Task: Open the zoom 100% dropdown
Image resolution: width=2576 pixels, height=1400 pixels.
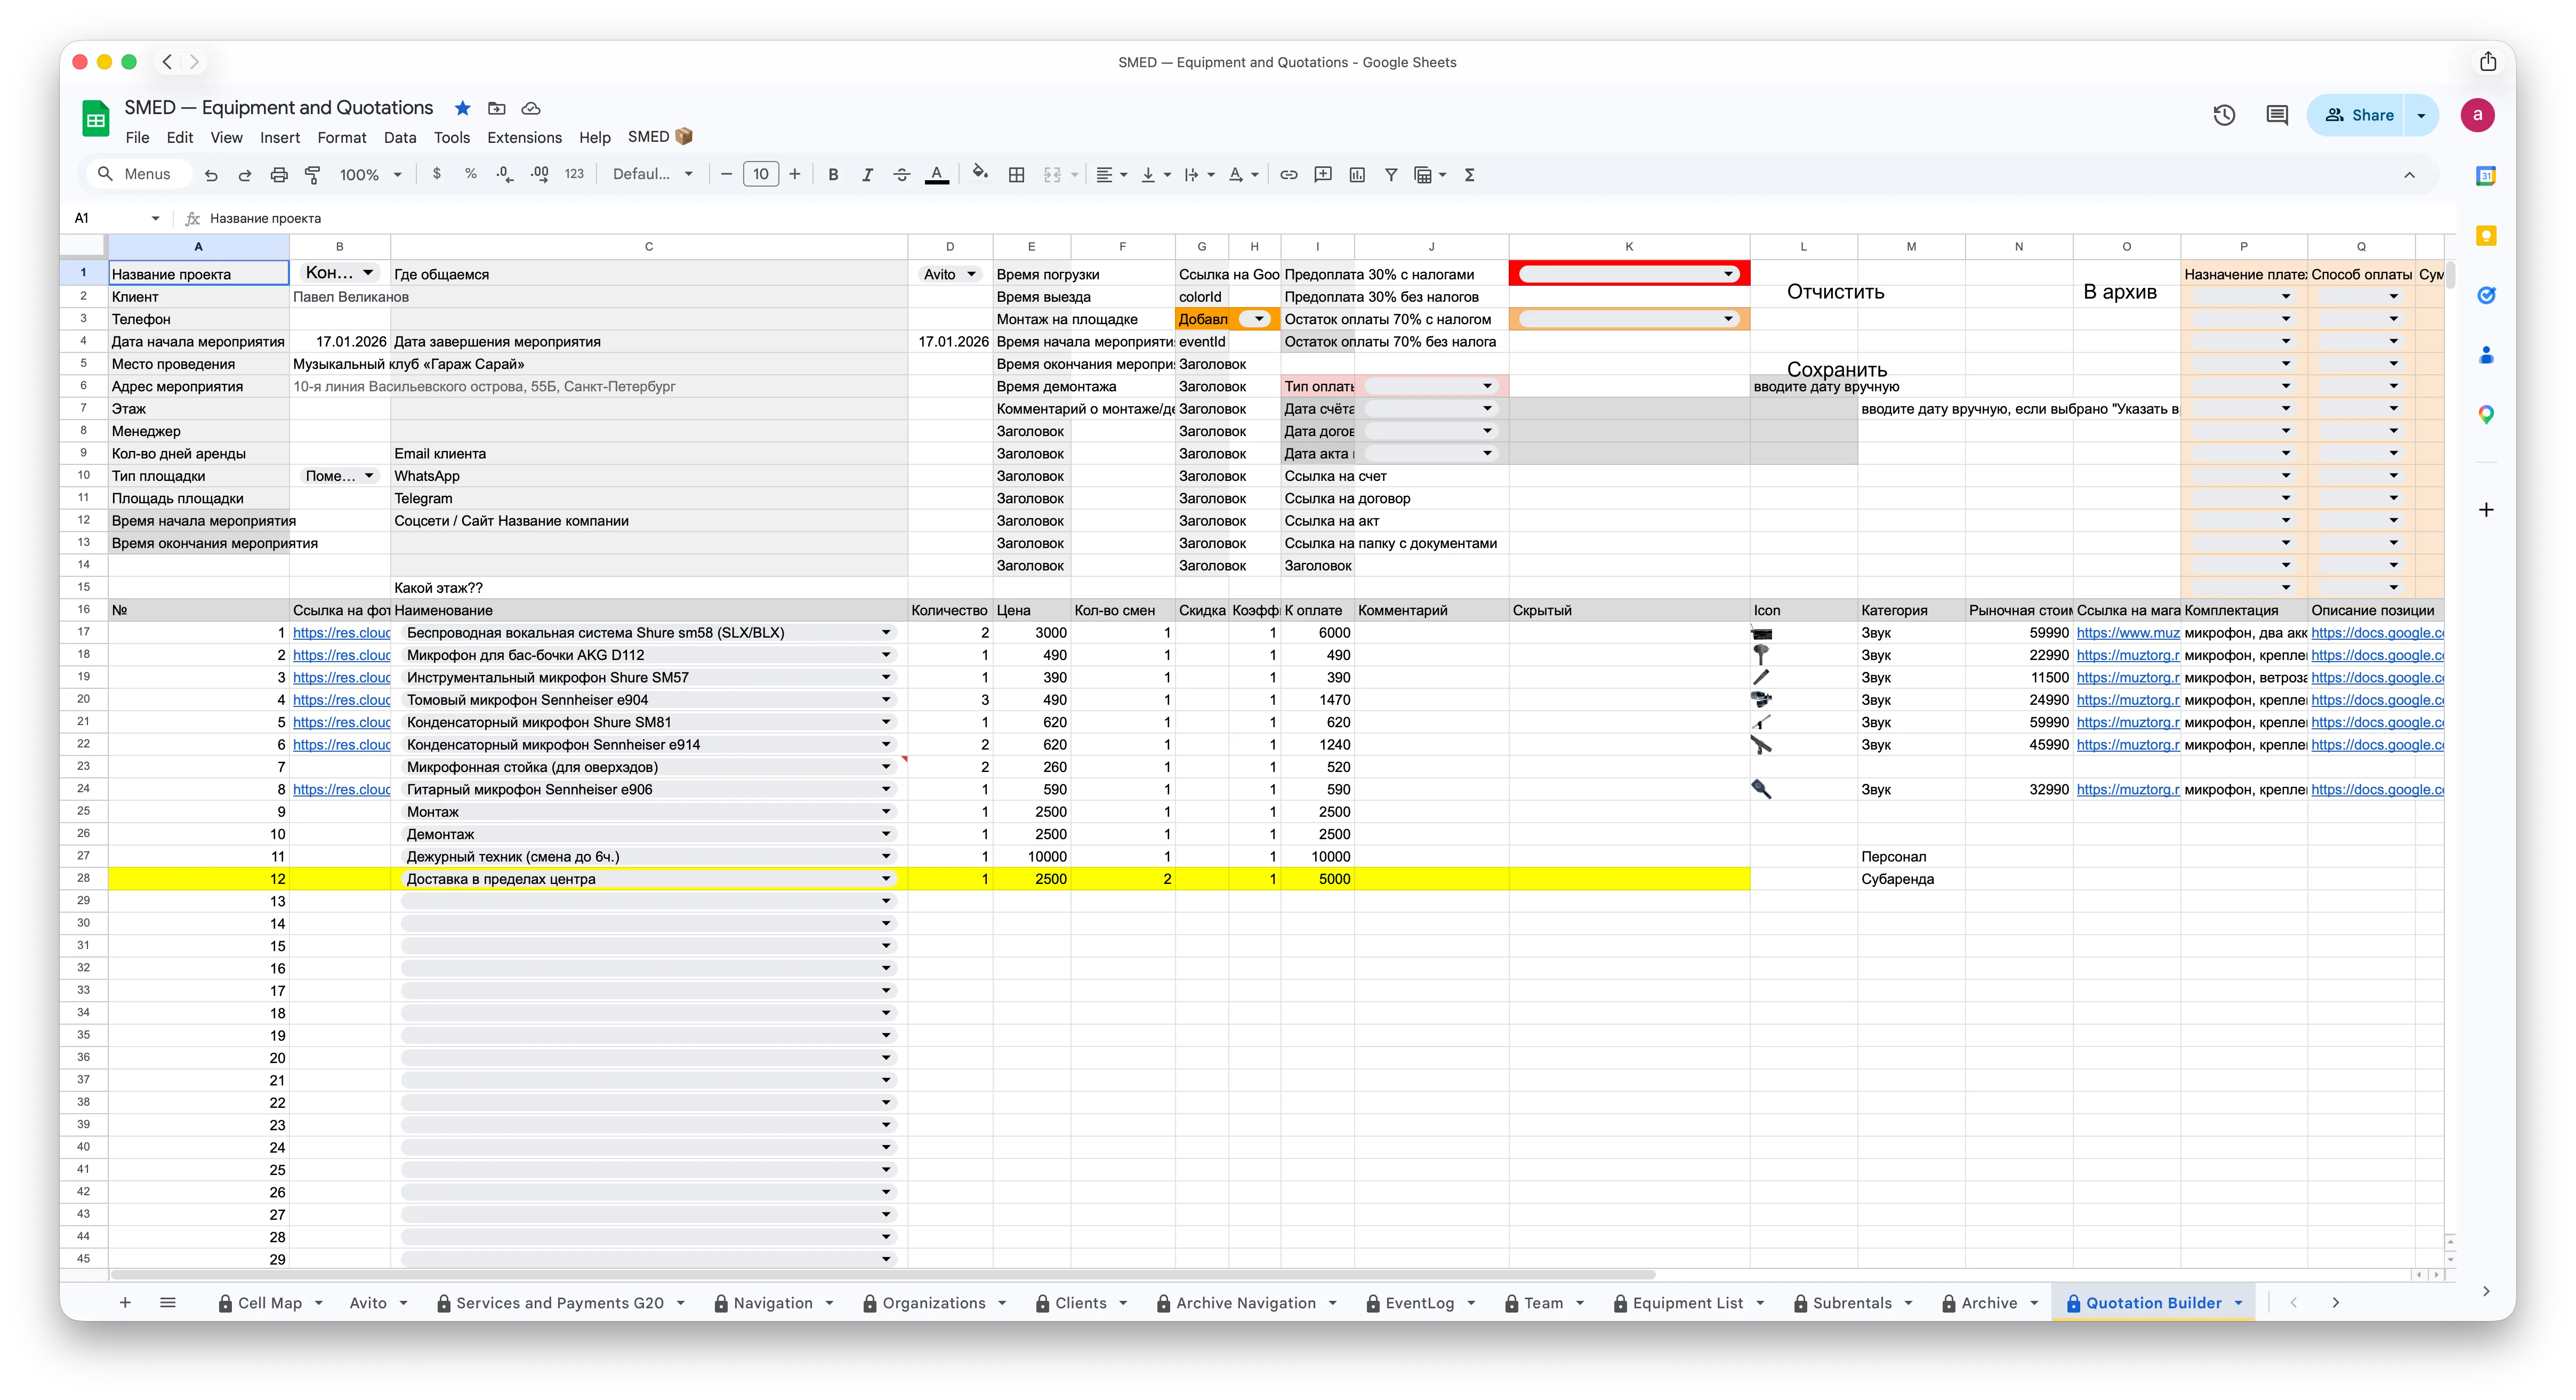Action: (370, 175)
